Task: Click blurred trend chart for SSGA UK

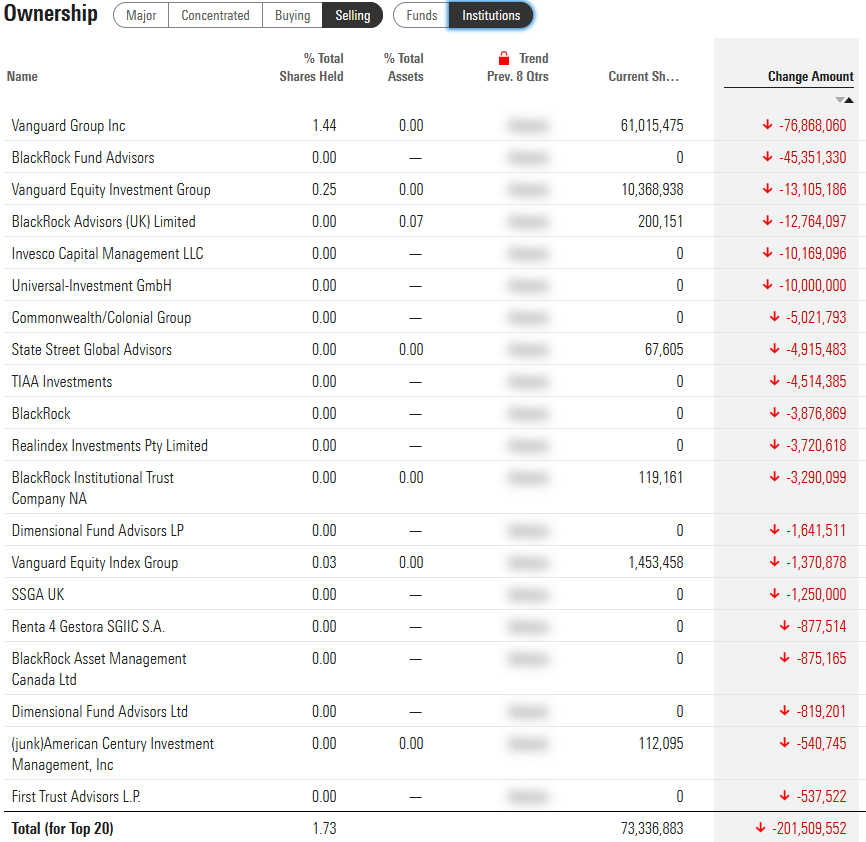Action: 528,595
